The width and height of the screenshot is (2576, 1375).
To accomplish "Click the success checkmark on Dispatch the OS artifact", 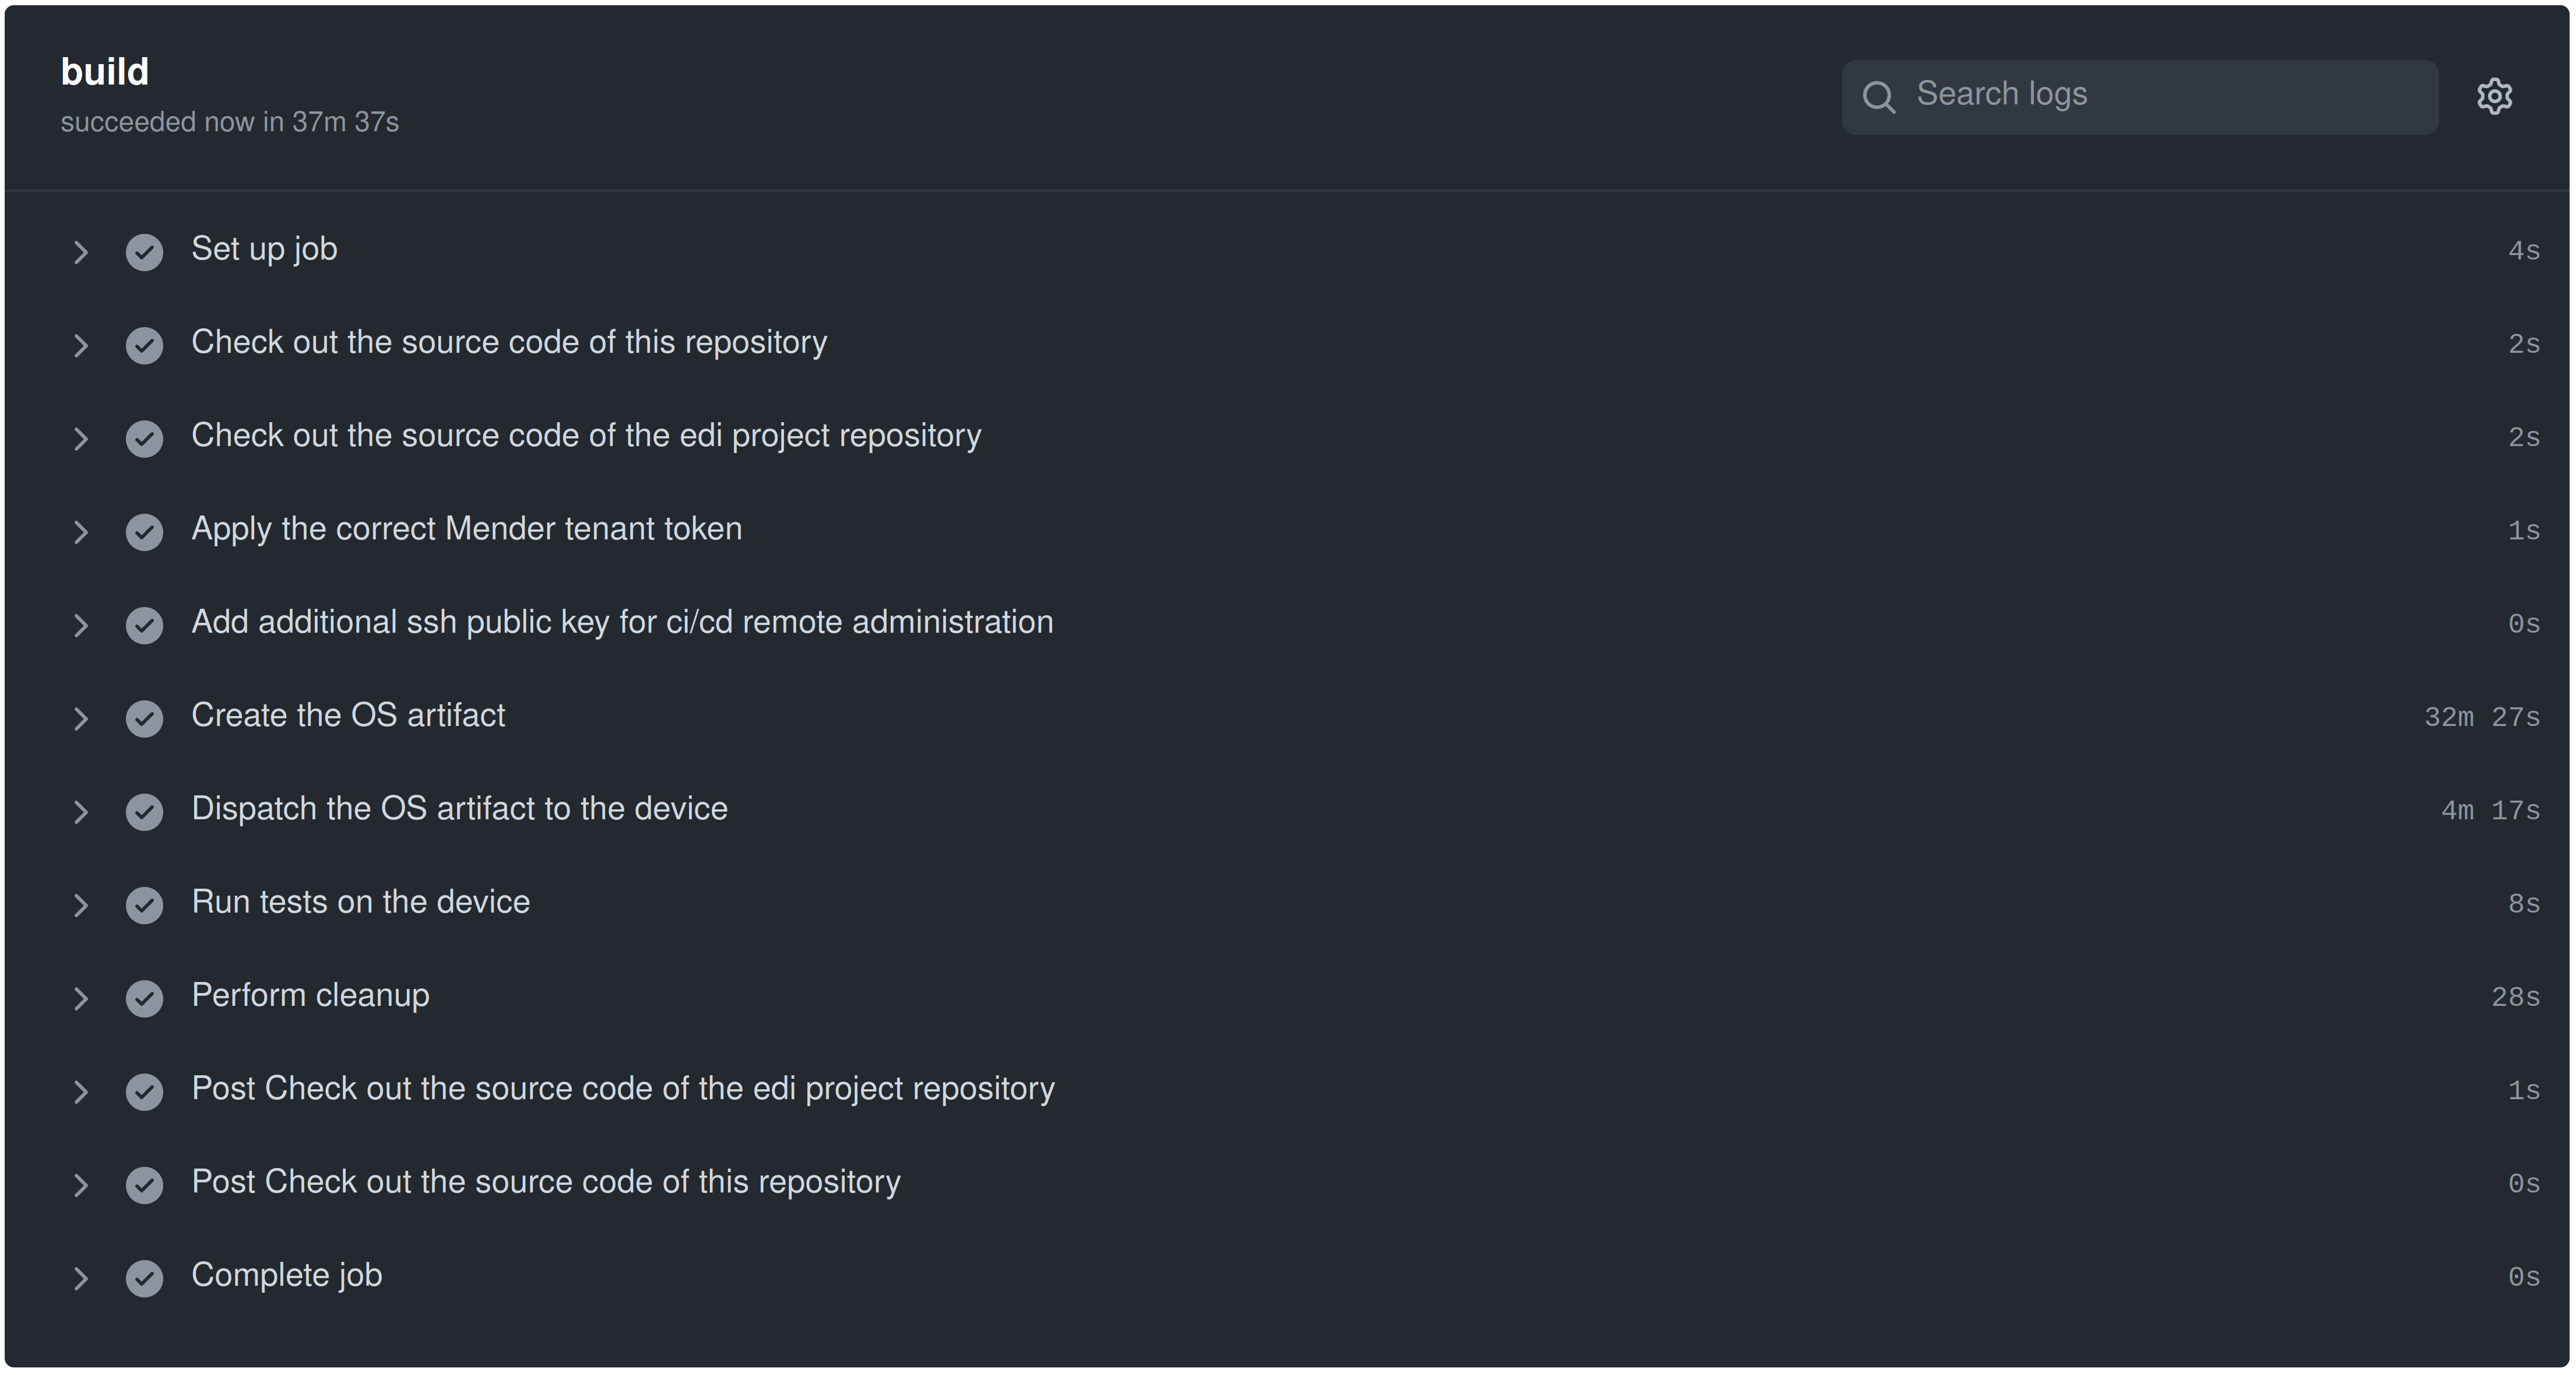I will pyautogui.click(x=145, y=809).
